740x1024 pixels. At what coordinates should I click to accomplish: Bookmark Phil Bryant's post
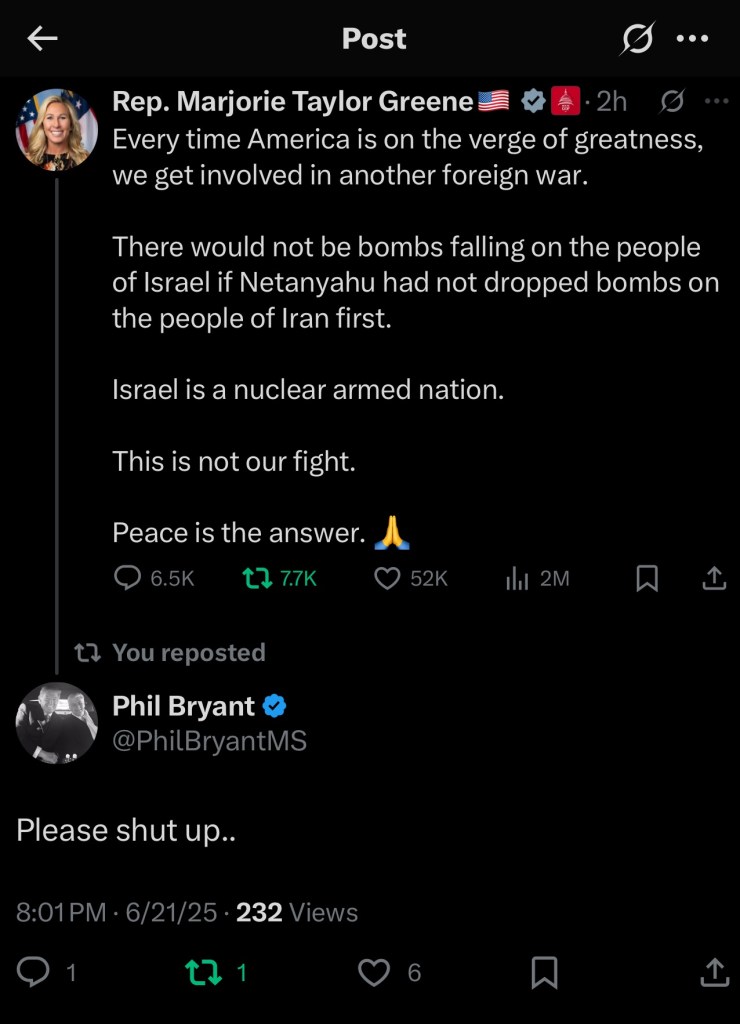pyautogui.click(x=544, y=971)
